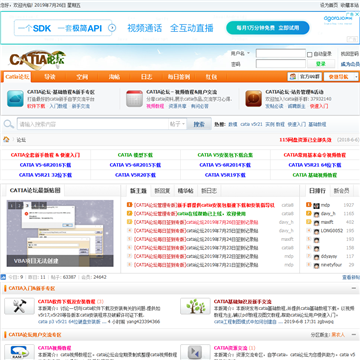Click the 官方QQ群 icon button
This screenshot has width=360, height=360.
tap(305, 77)
